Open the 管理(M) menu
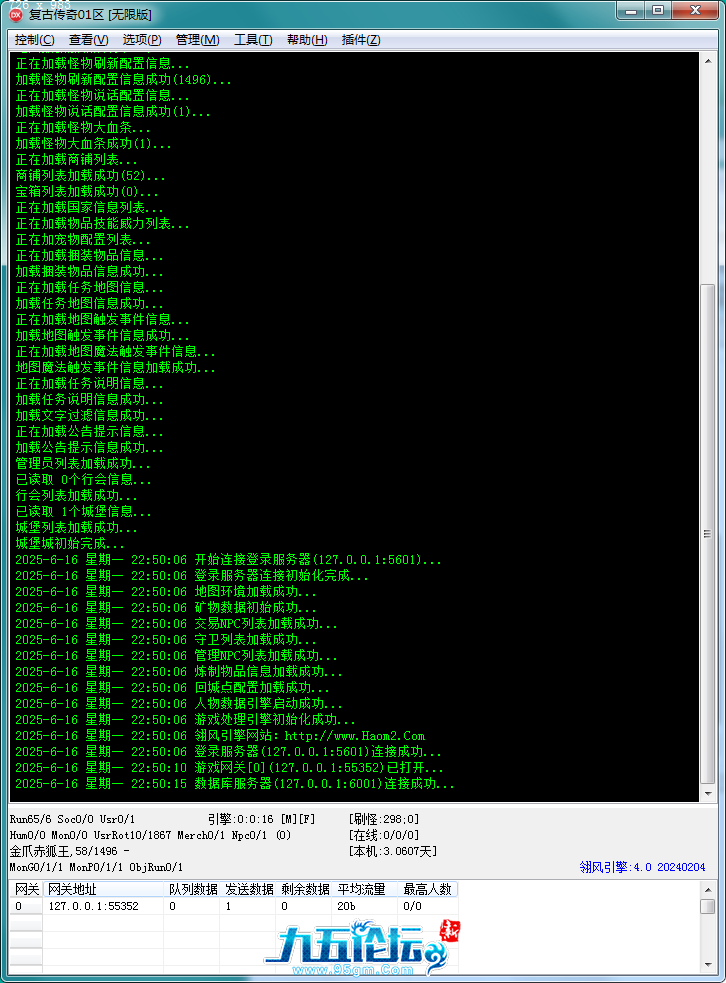726x983 pixels. click(197, 39)
